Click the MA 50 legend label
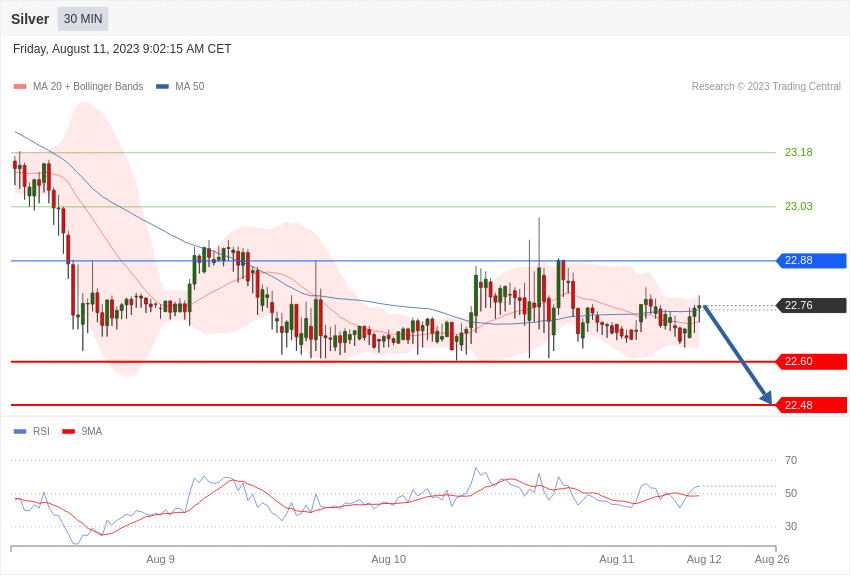This screenshot has width=850, height=576. click(190, 86)
